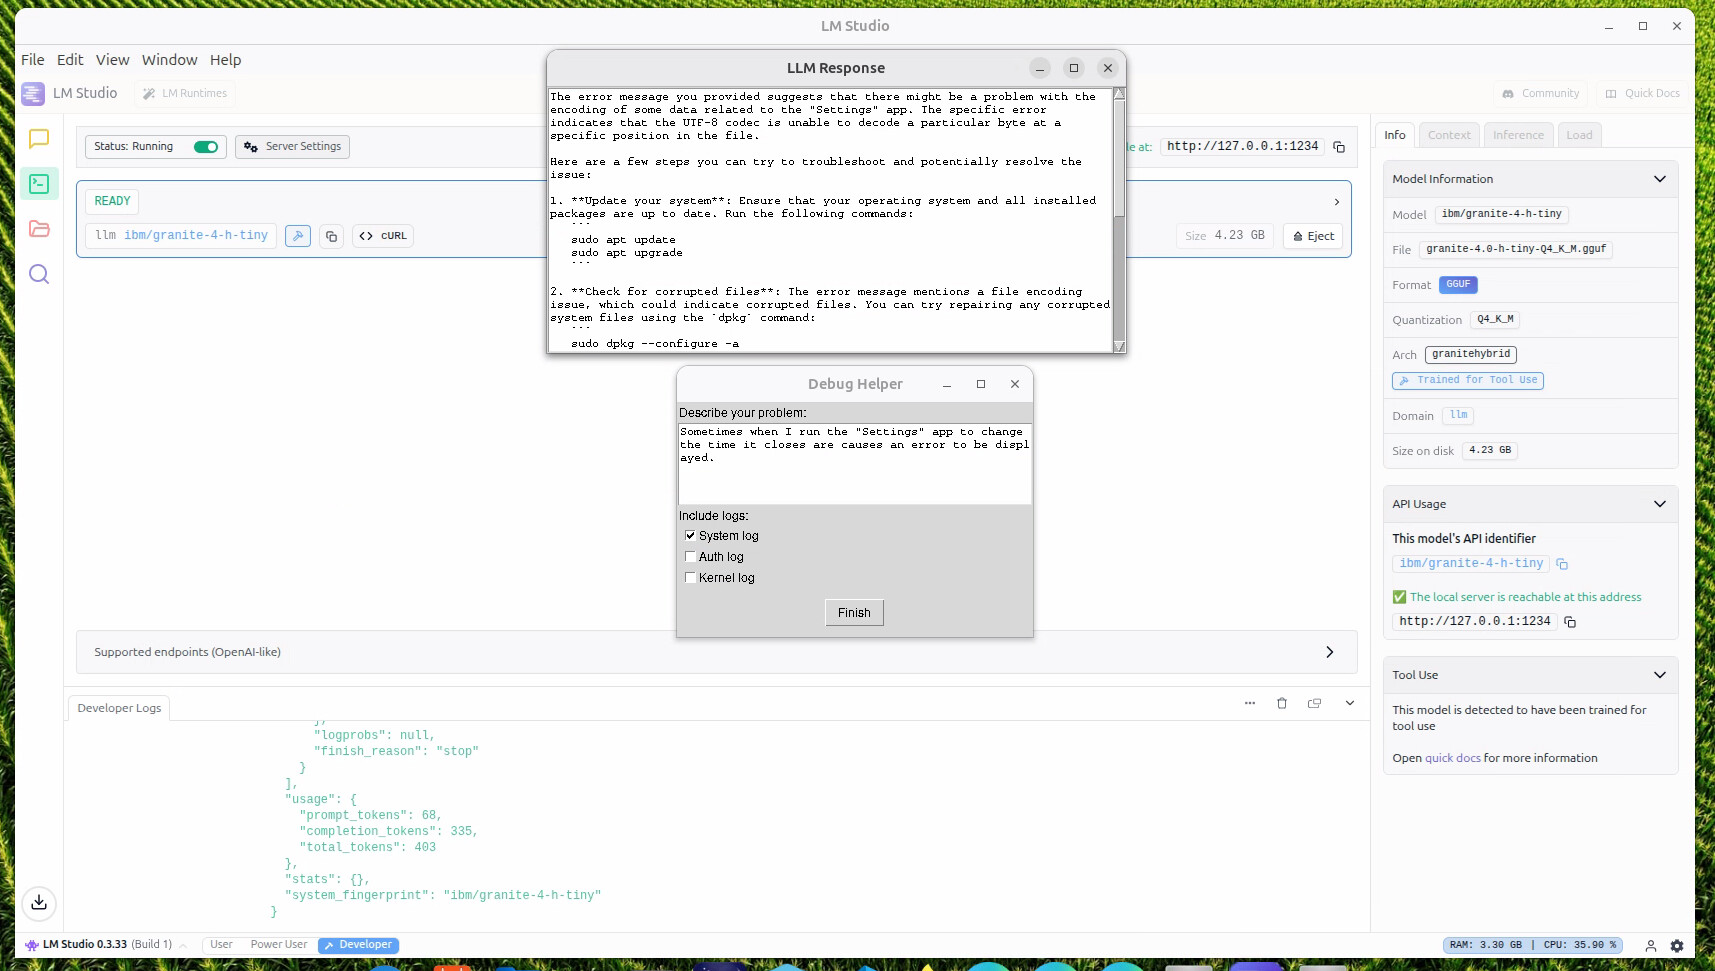This screenshot has width=1715, height=971.
Task: Copy the model API identifier
Action: 1562,564
